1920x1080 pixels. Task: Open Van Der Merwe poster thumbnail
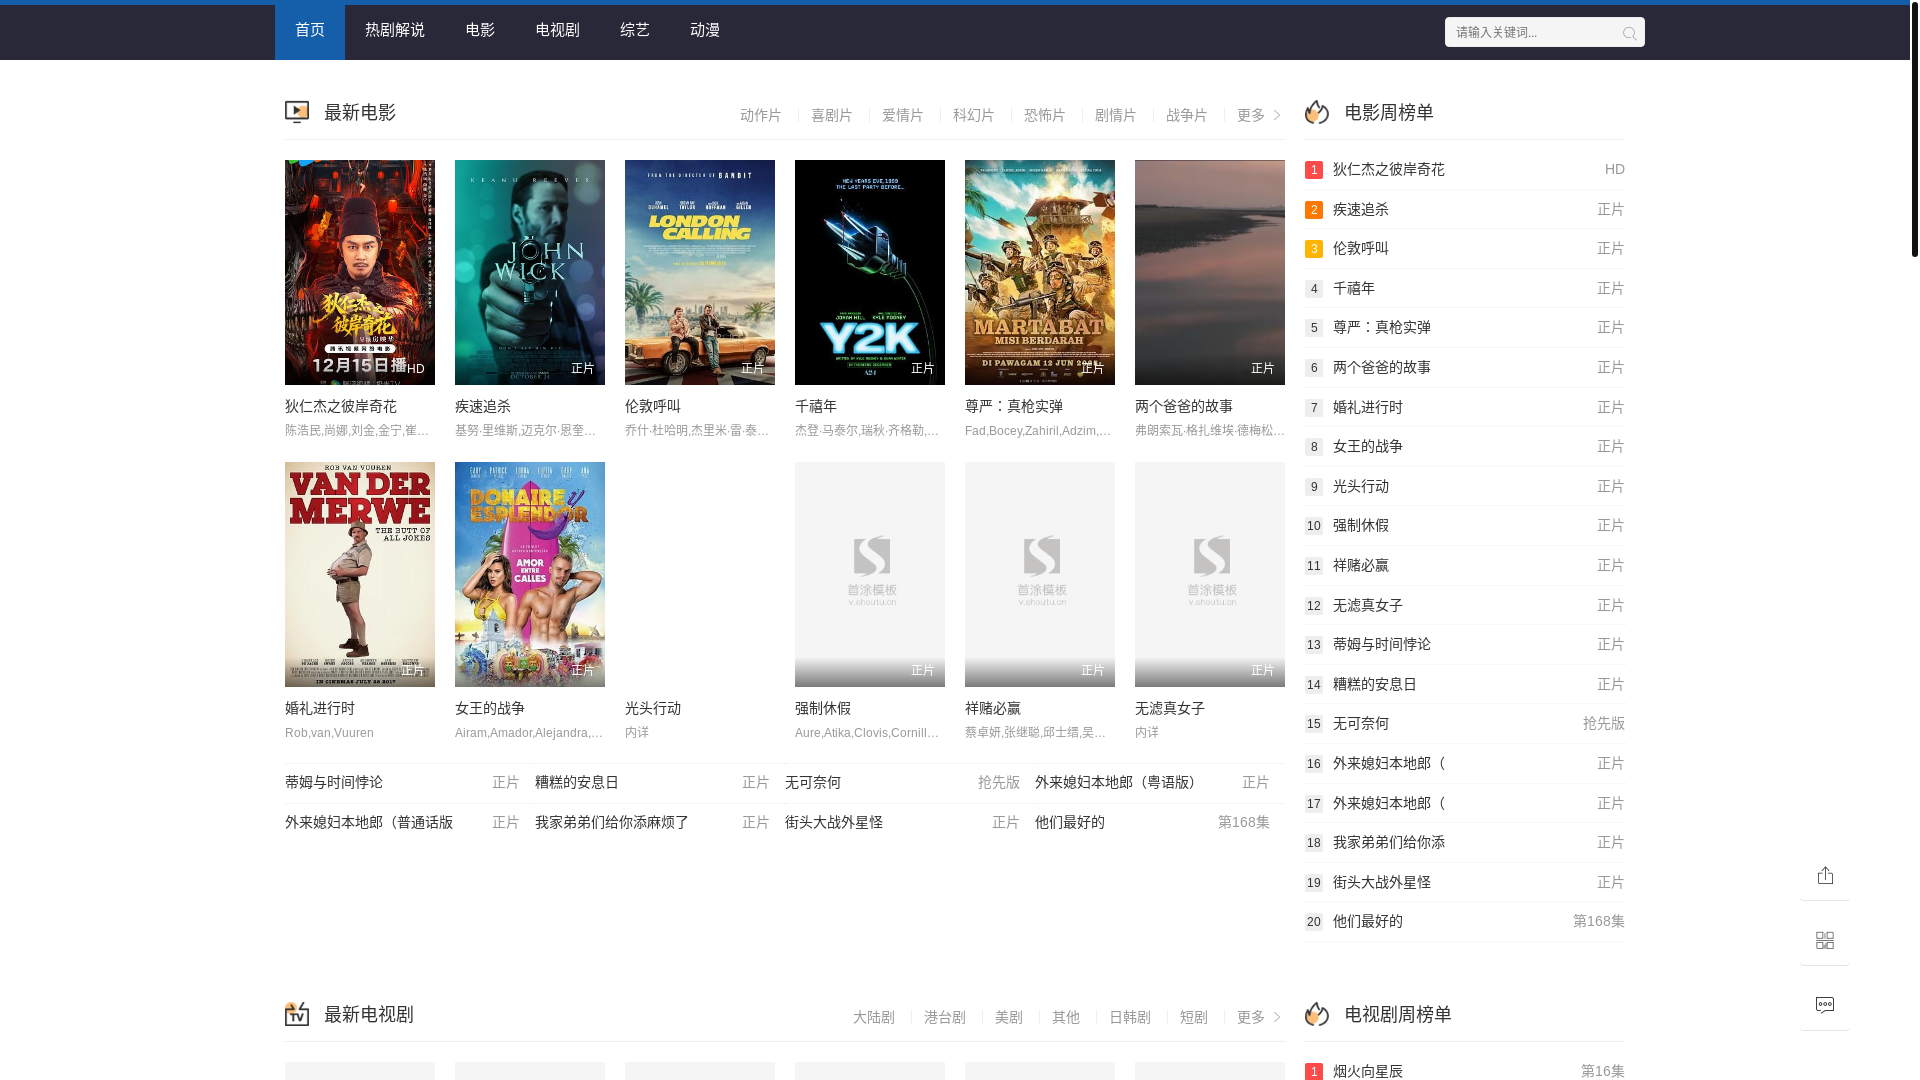[x=360, y=574]
